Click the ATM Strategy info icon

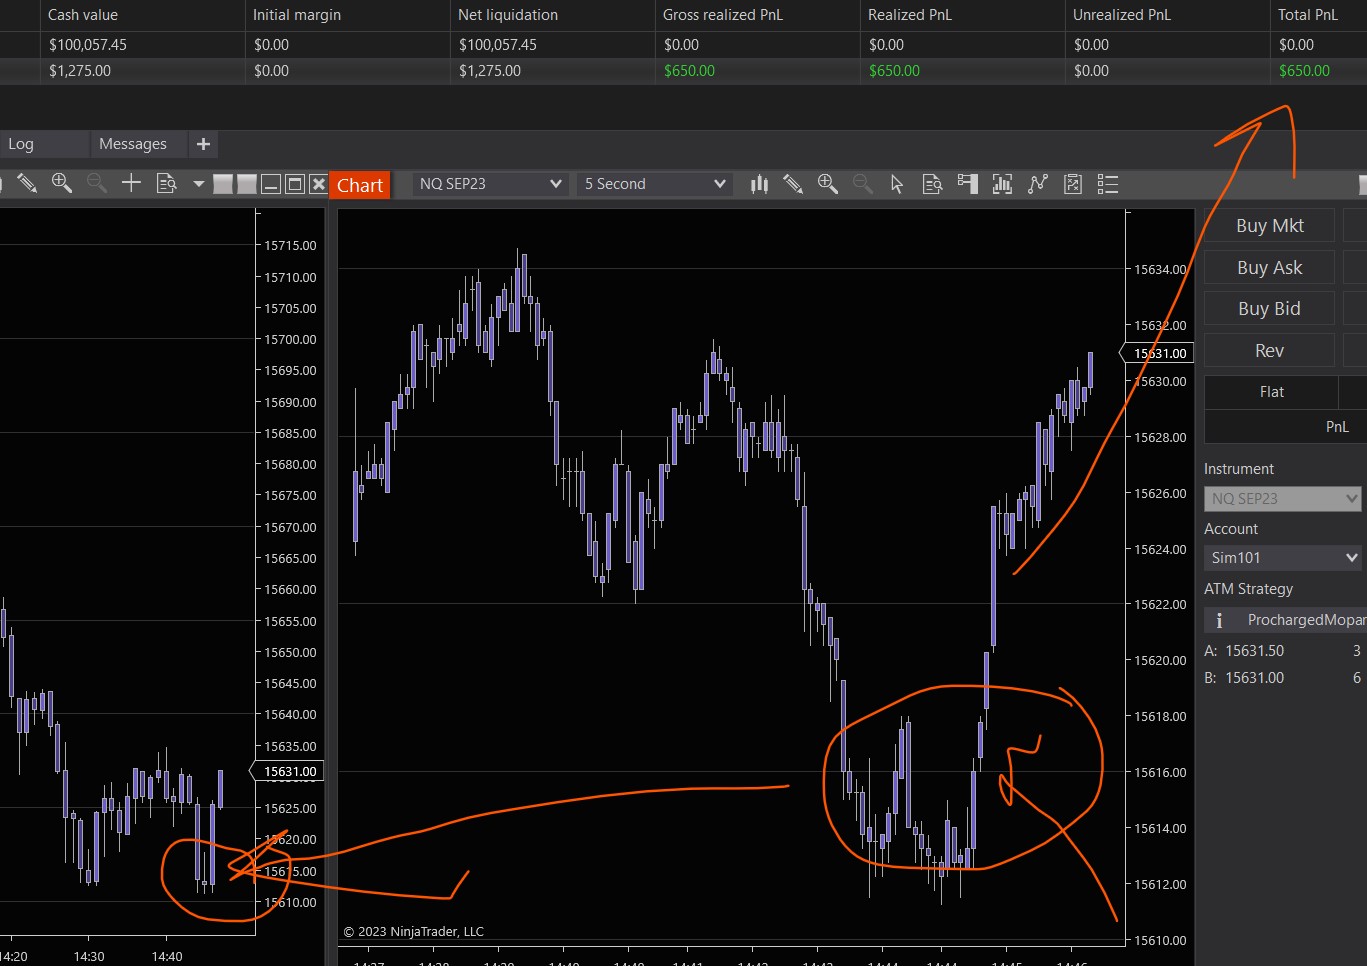point(1219,620)
